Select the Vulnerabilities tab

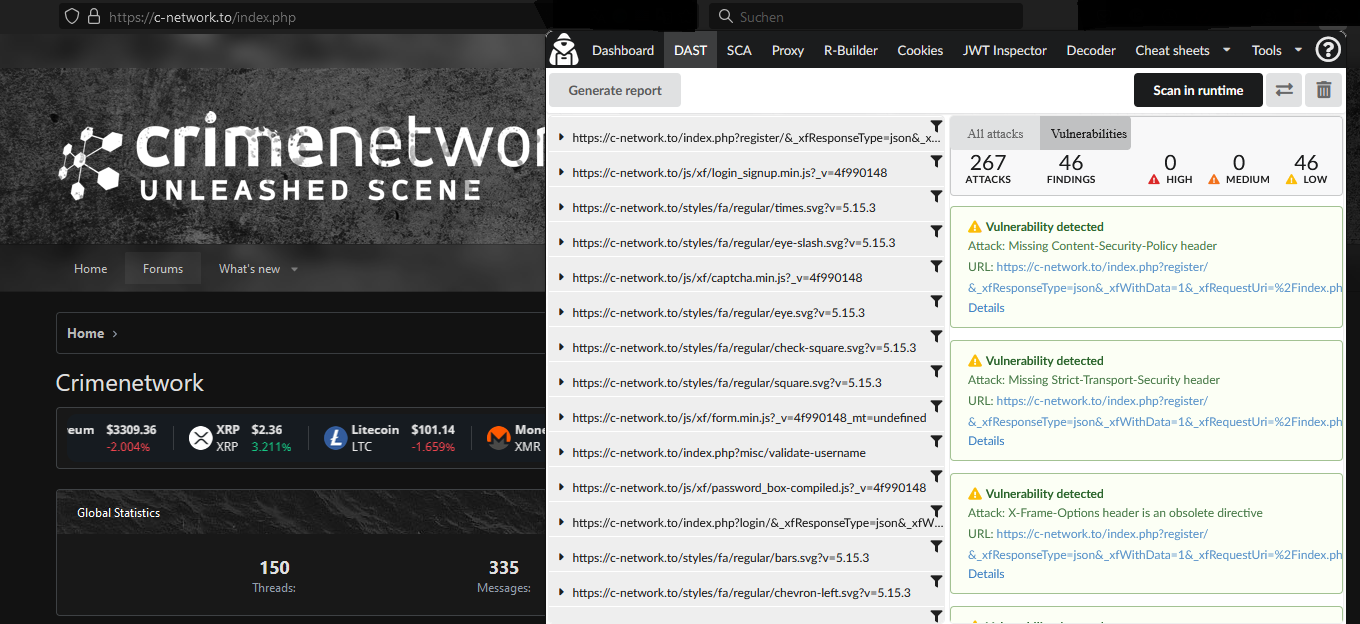pos(1088,134)
